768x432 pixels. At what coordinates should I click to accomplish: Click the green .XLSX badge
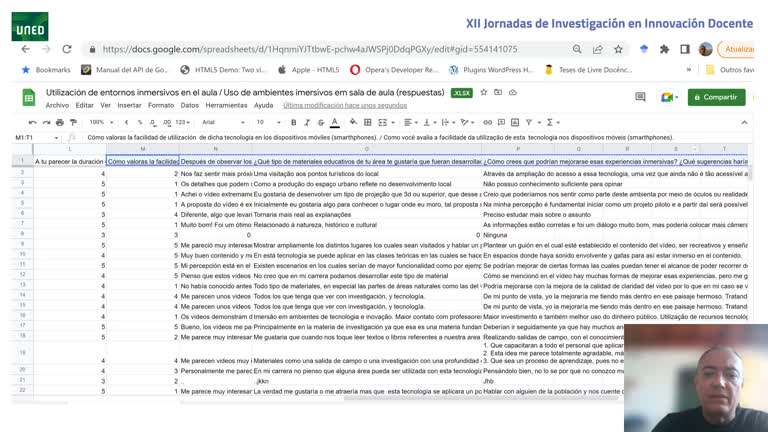461,93
